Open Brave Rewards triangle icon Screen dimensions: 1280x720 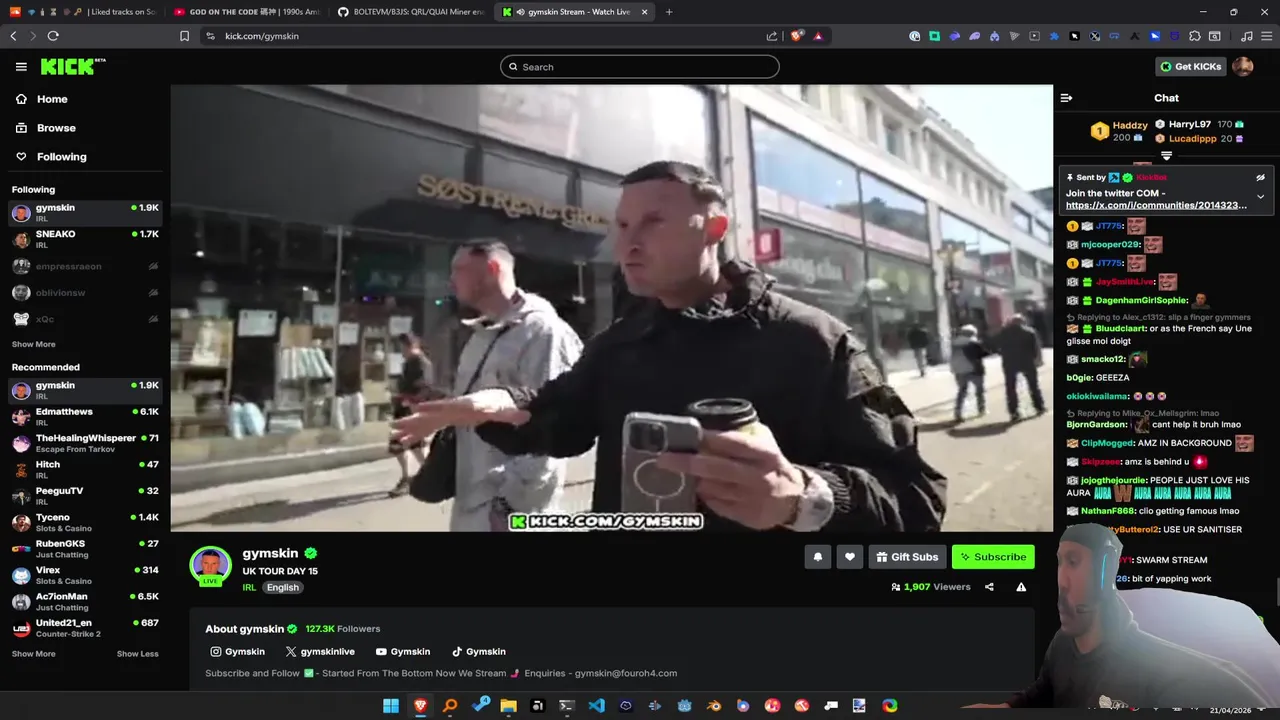coord(818,36)
